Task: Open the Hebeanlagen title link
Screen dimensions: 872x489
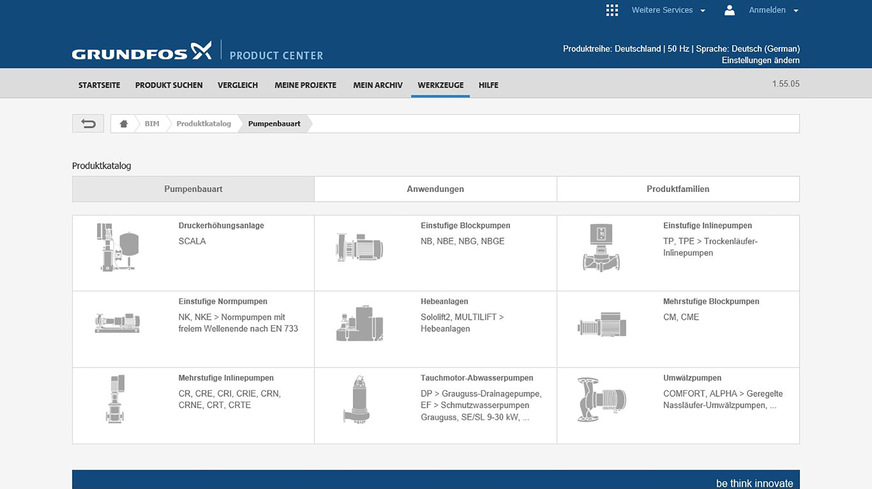Action: (444, 301)
